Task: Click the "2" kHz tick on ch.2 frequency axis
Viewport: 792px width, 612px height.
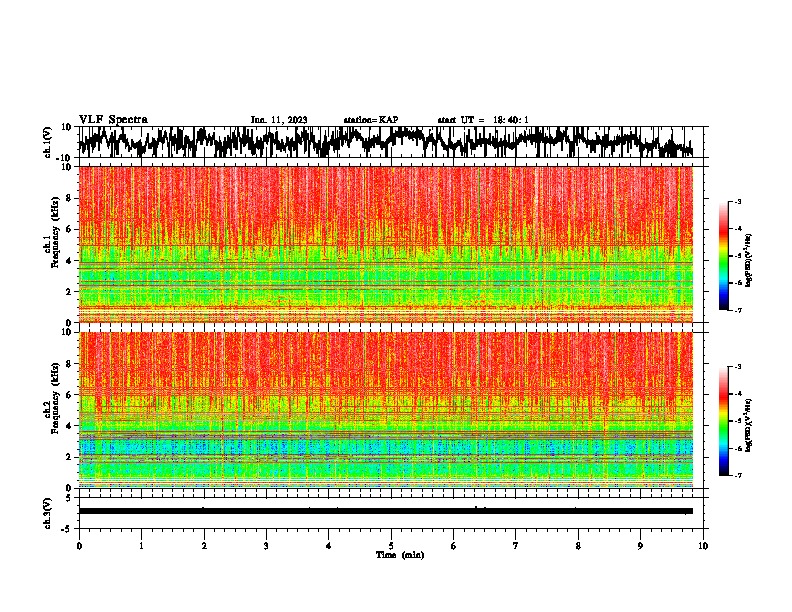Action: [69, 457]
